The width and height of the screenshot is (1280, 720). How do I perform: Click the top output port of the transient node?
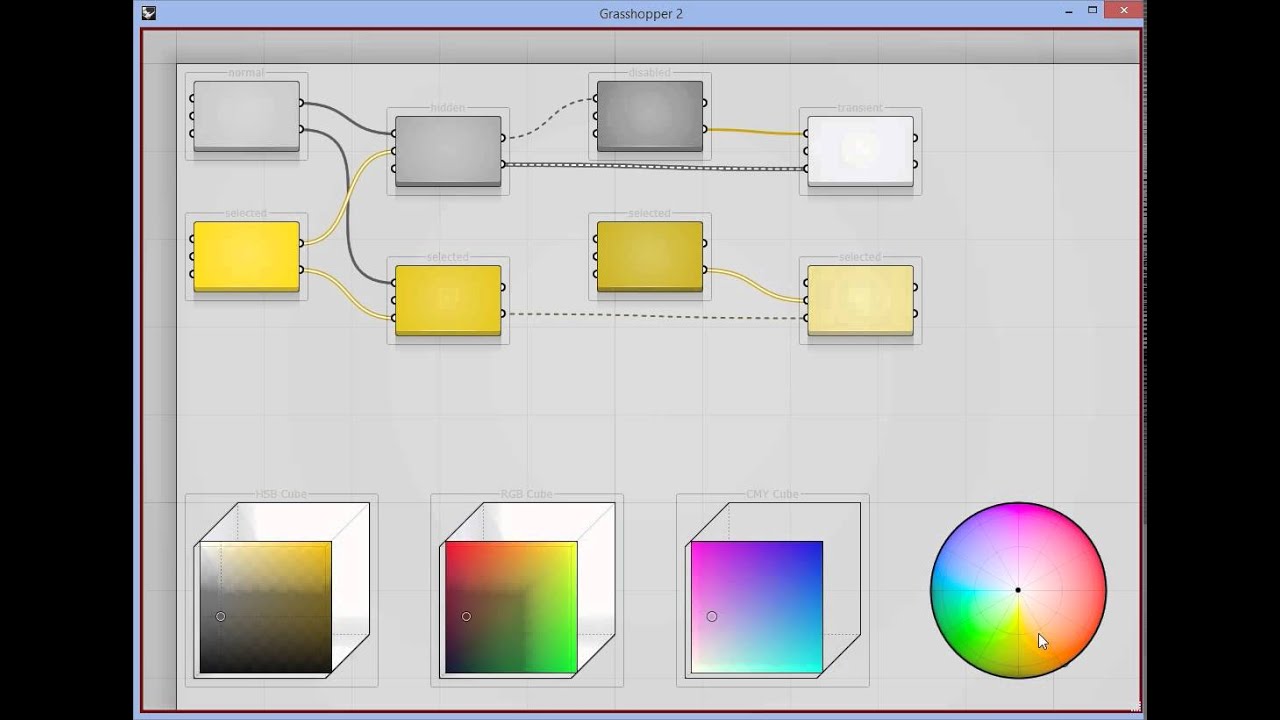coord(915,138)
